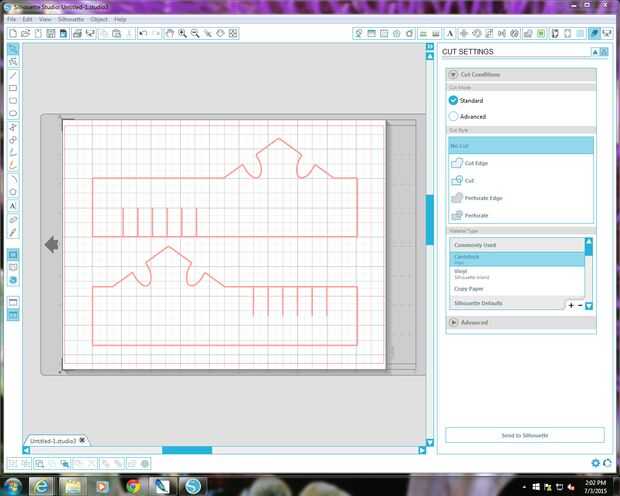Viewport: 620px width, 496px height.
Task: Select the Standard cut mode radio
Action: pyautogui.click(x=453, y=100)
